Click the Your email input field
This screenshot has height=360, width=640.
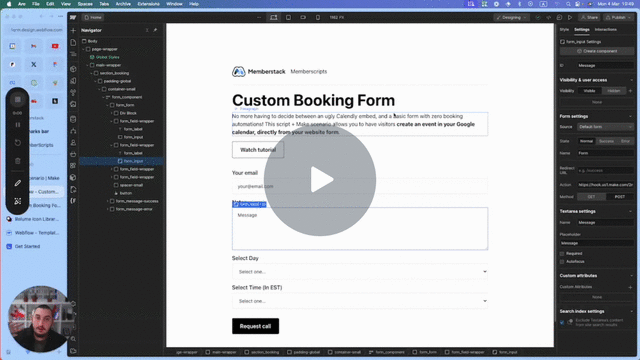[x=360, y=187]
